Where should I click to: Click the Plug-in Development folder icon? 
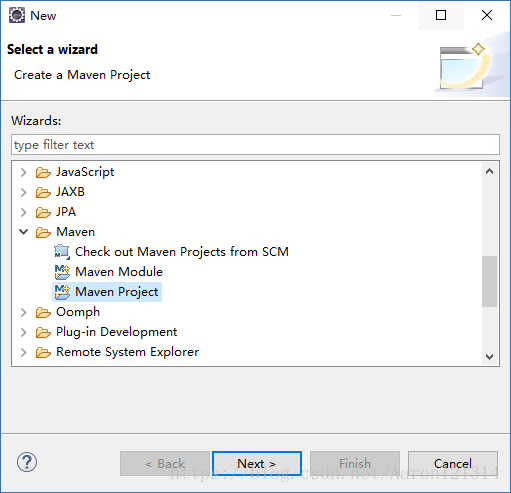(x=43, y=332)
